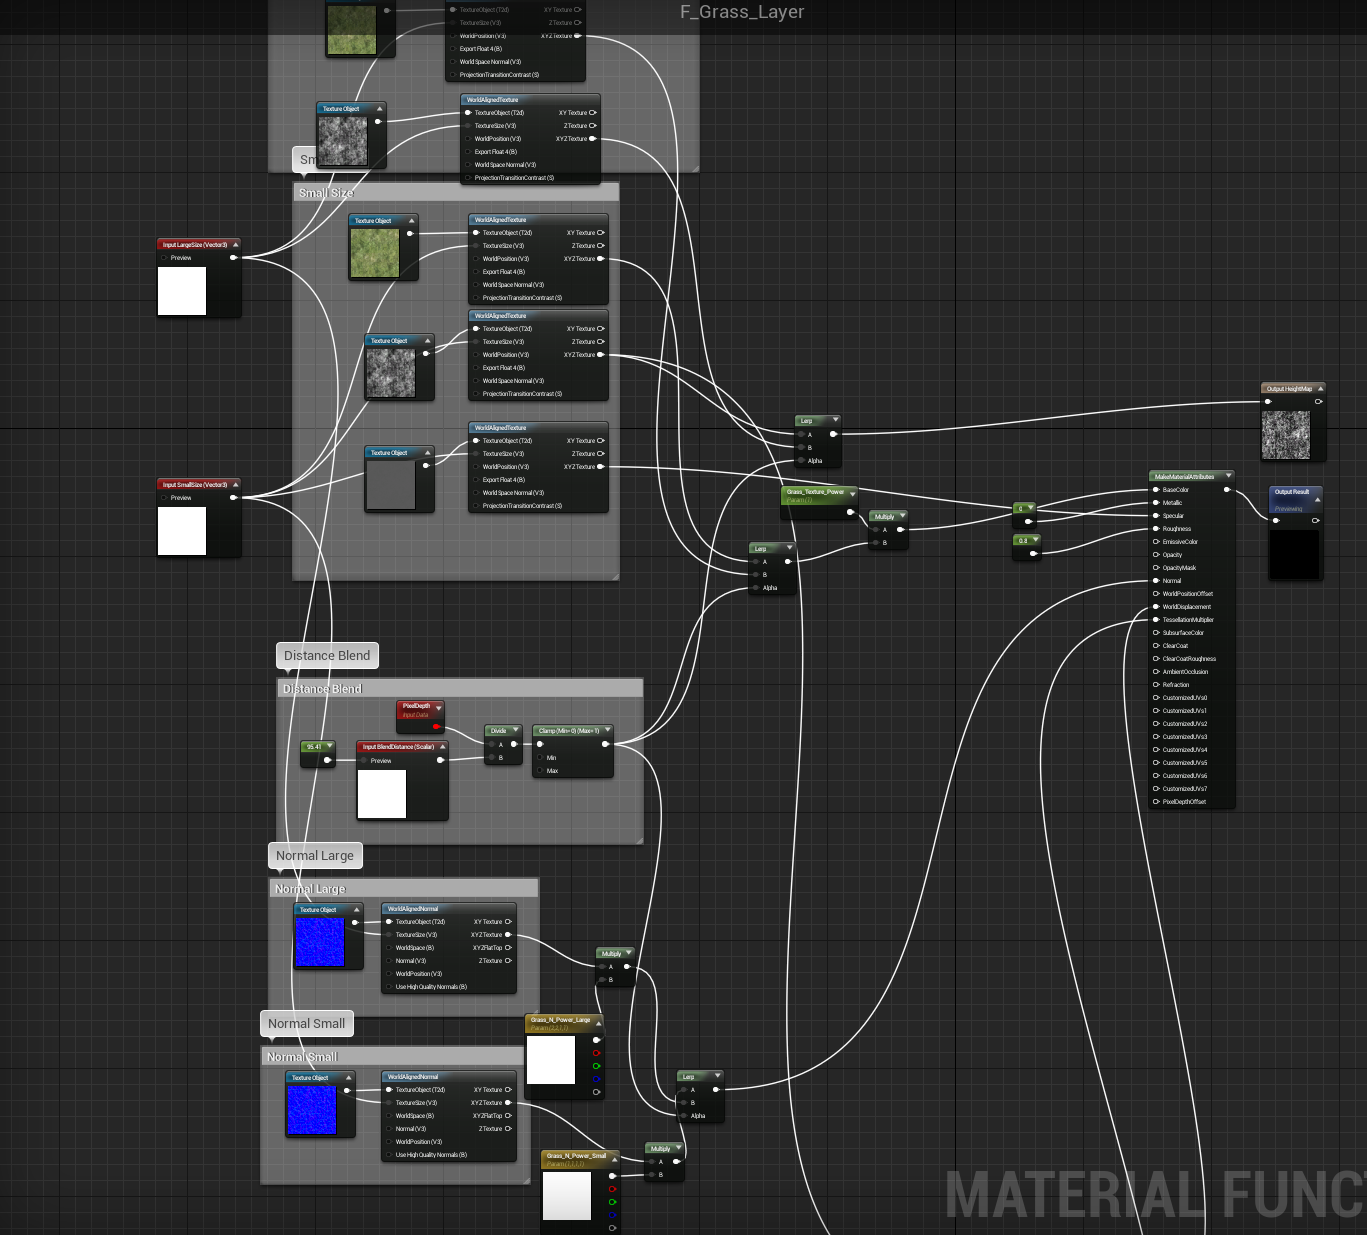
Task: Click the blue normal texture in Normal Large
Action: click(320, 942)
